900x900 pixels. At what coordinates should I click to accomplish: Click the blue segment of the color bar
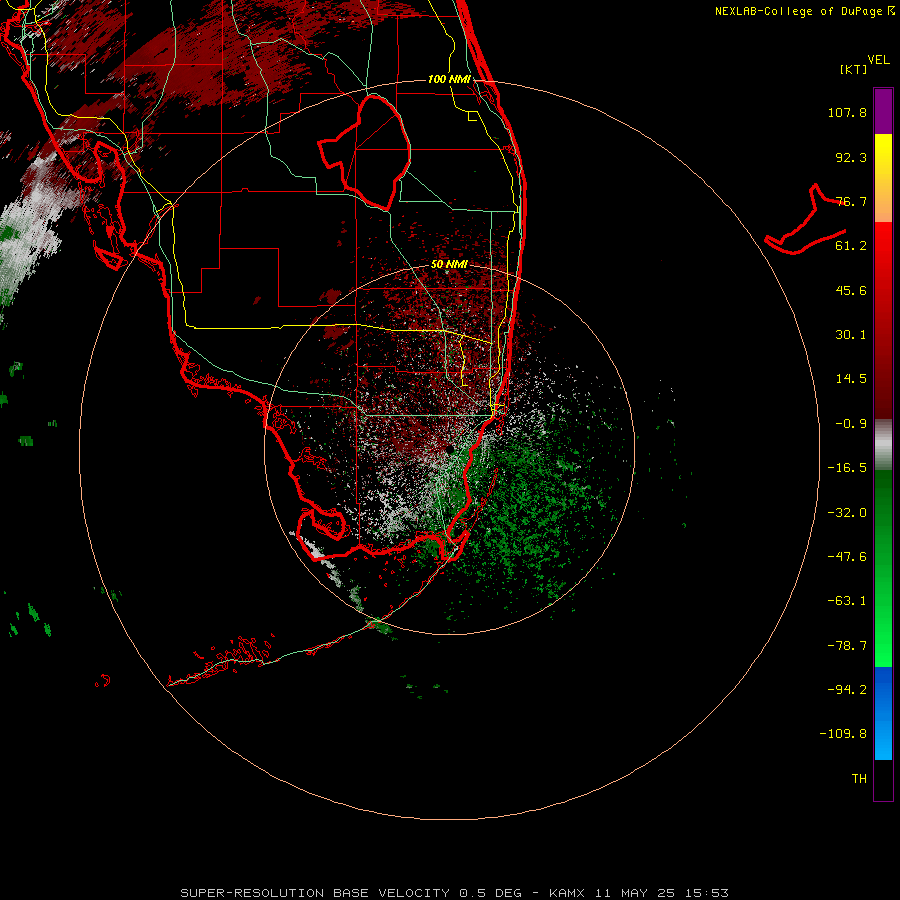(883, 713)
